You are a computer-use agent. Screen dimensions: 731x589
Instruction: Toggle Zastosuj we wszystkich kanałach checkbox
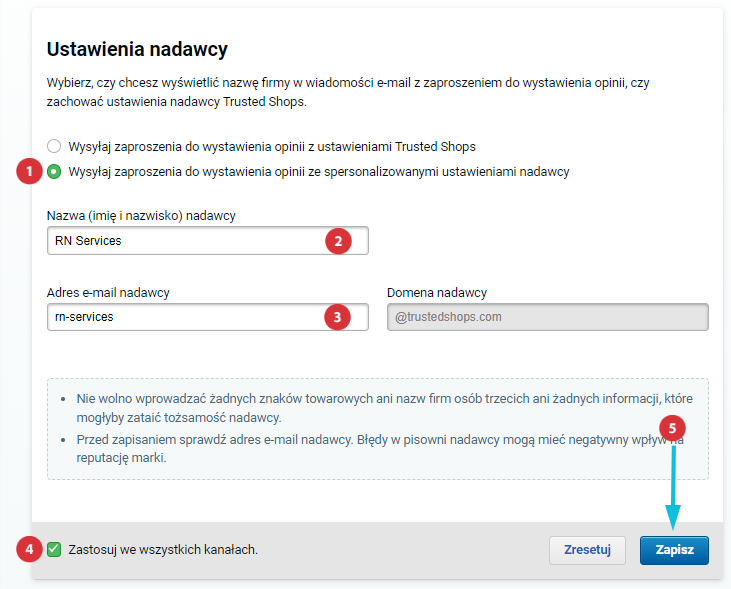click(x=54, y=549)
